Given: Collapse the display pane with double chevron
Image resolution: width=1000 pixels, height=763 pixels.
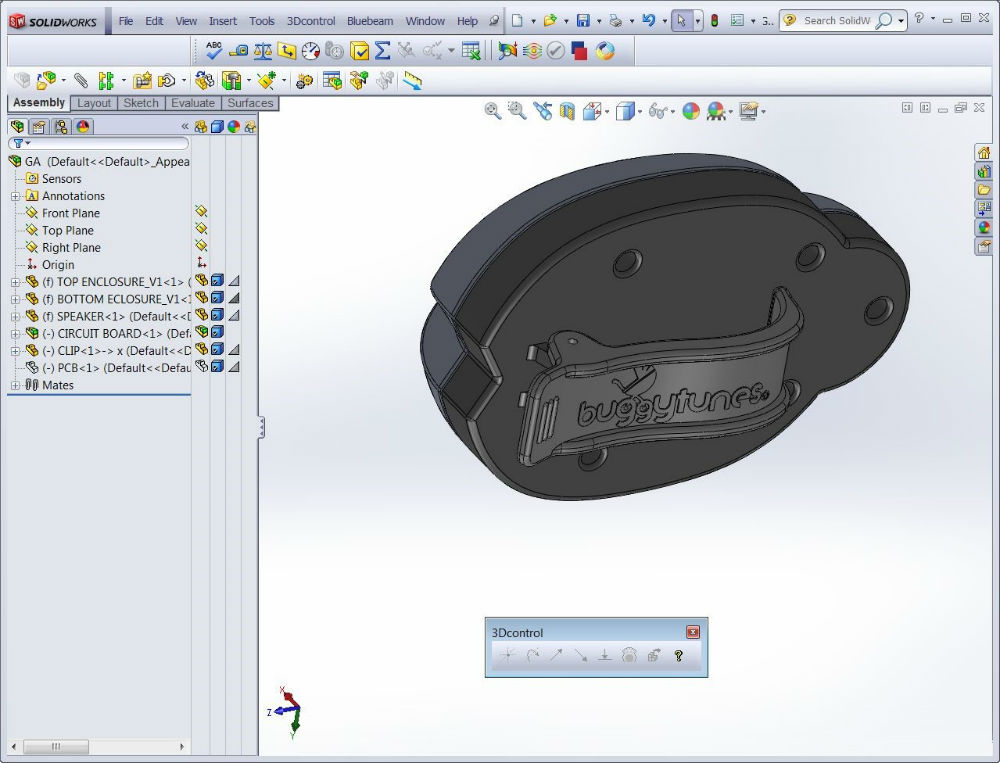Looking at the screenshot, I should pyautogui.click(x=185, y=126).
